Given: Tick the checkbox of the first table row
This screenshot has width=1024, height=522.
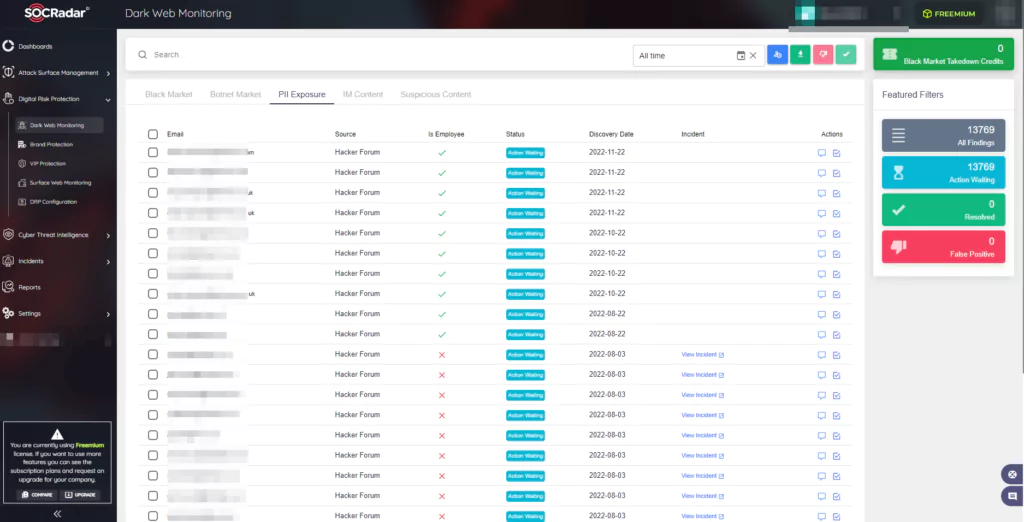Looking at the screenshot, I should click(153, 152).
